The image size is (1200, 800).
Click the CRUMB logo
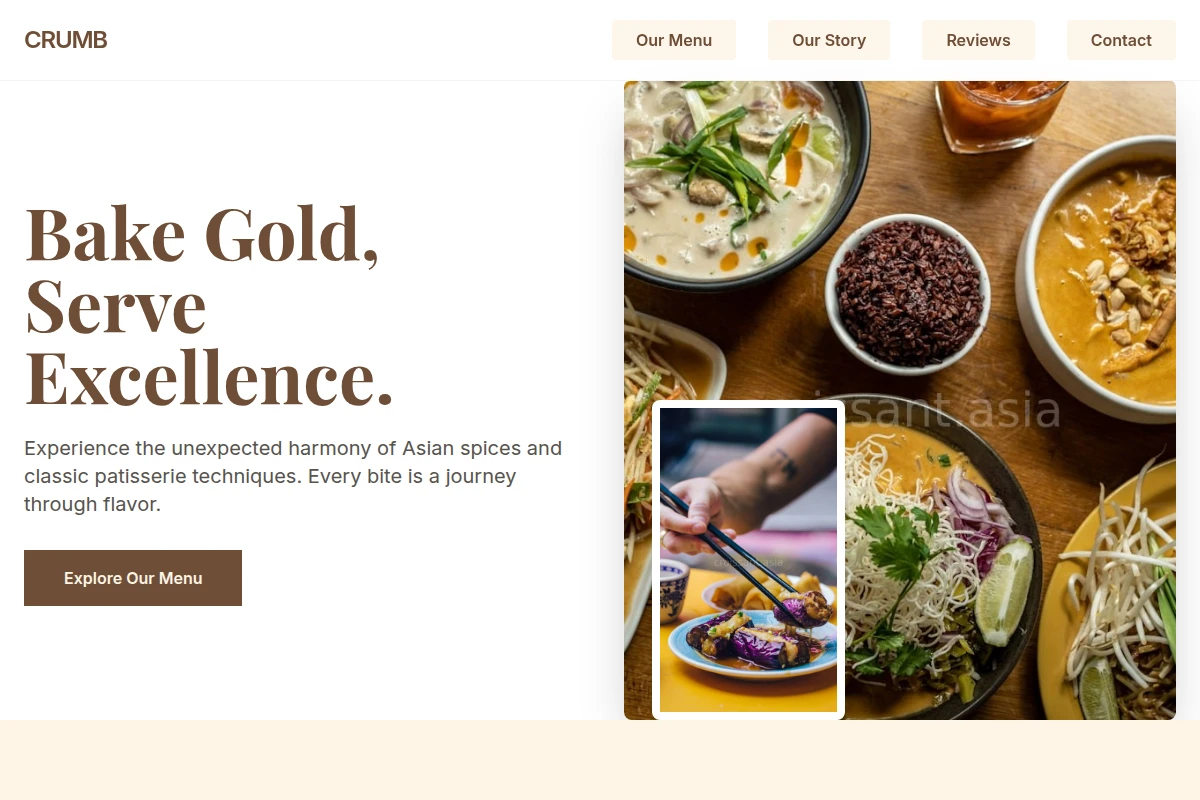point(66,40)
